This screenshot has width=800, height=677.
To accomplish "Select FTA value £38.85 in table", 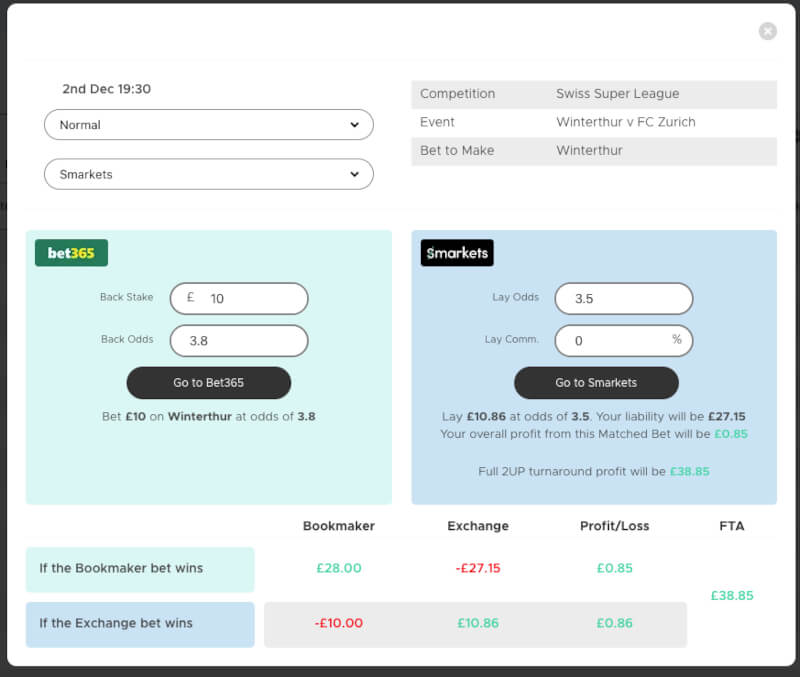I will pos(732,596).
